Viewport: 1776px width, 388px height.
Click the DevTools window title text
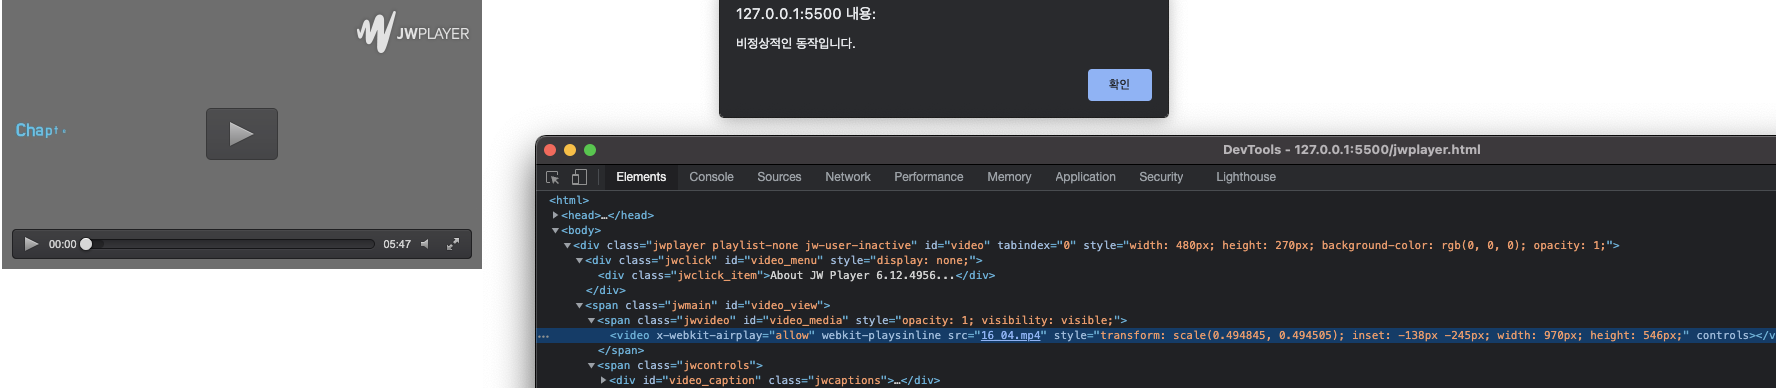coord(1351,150)
